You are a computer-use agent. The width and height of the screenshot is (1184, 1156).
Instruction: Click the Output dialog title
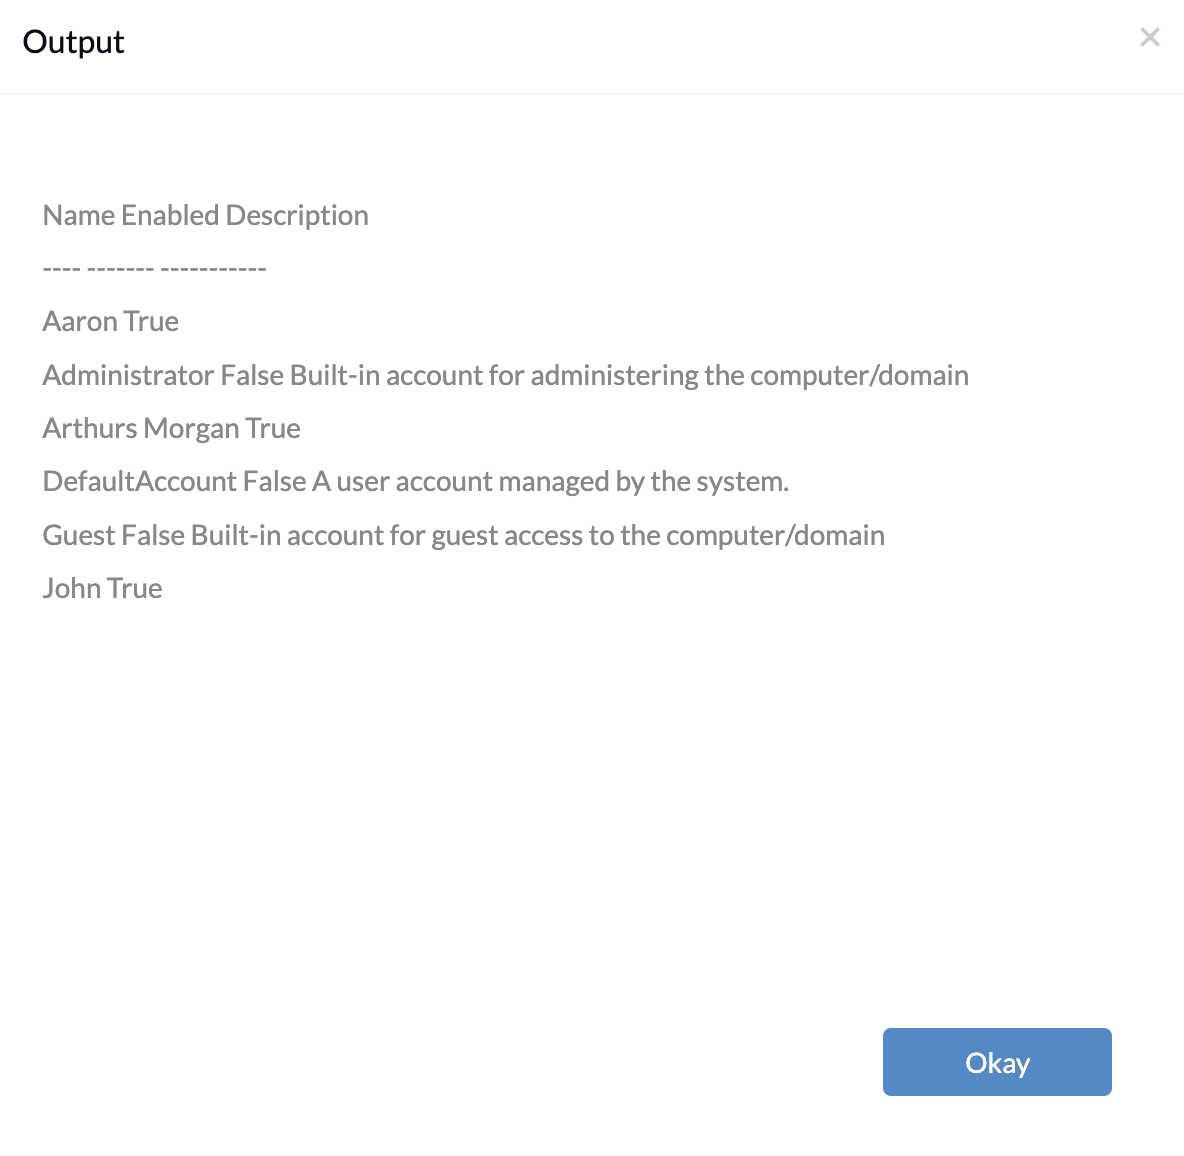click(x=73, y=42)
